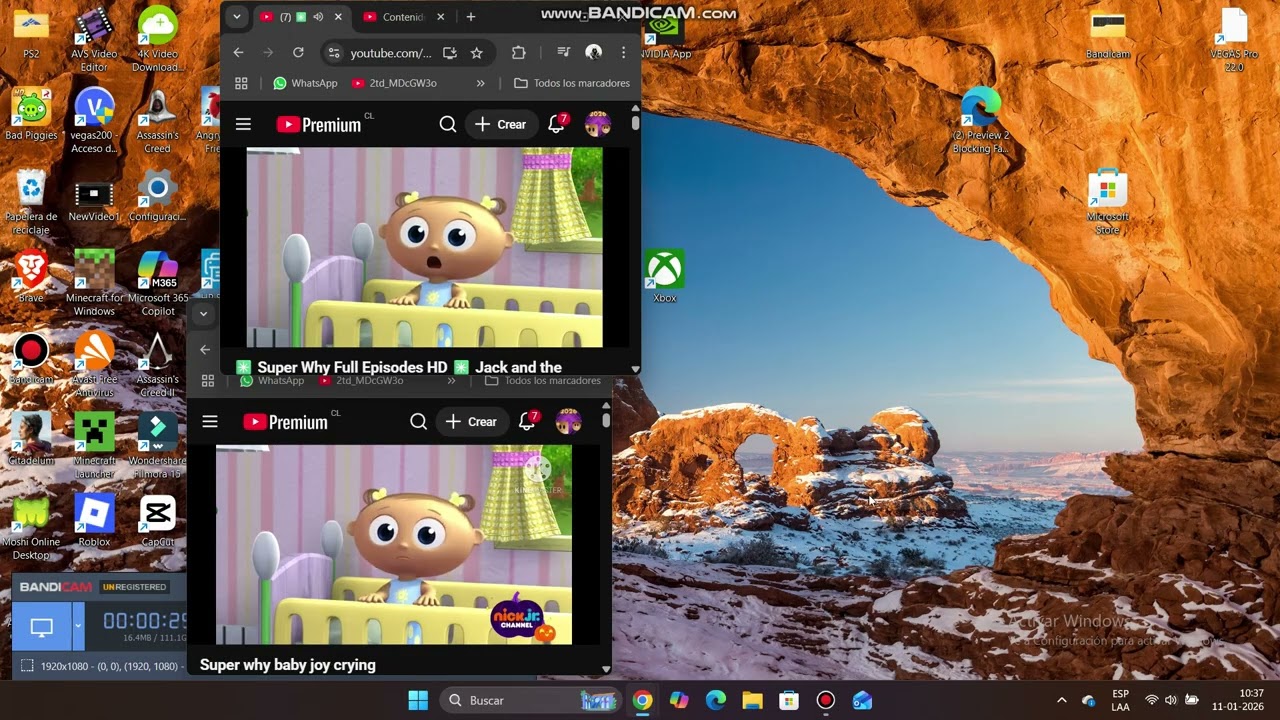Click the 'Crear' button in top window
The width and height of the screenshot is (1280, 720).
point(500,124)
